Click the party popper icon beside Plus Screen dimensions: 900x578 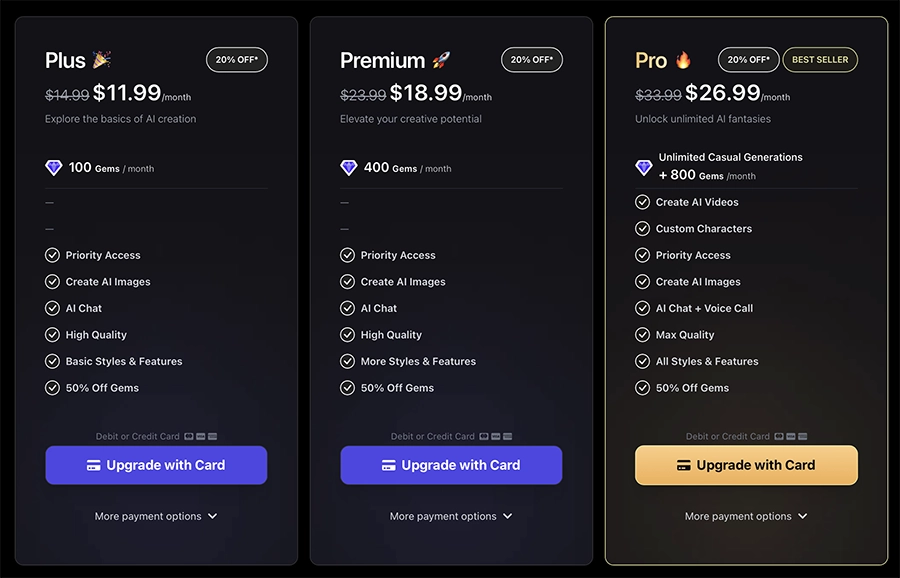(x=102, y=60)
